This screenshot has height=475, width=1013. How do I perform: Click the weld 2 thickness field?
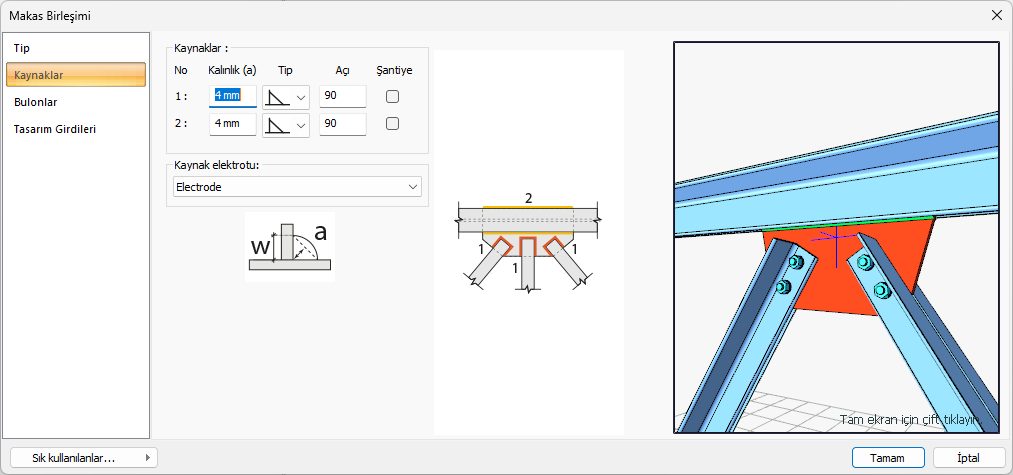click(232, 124)
